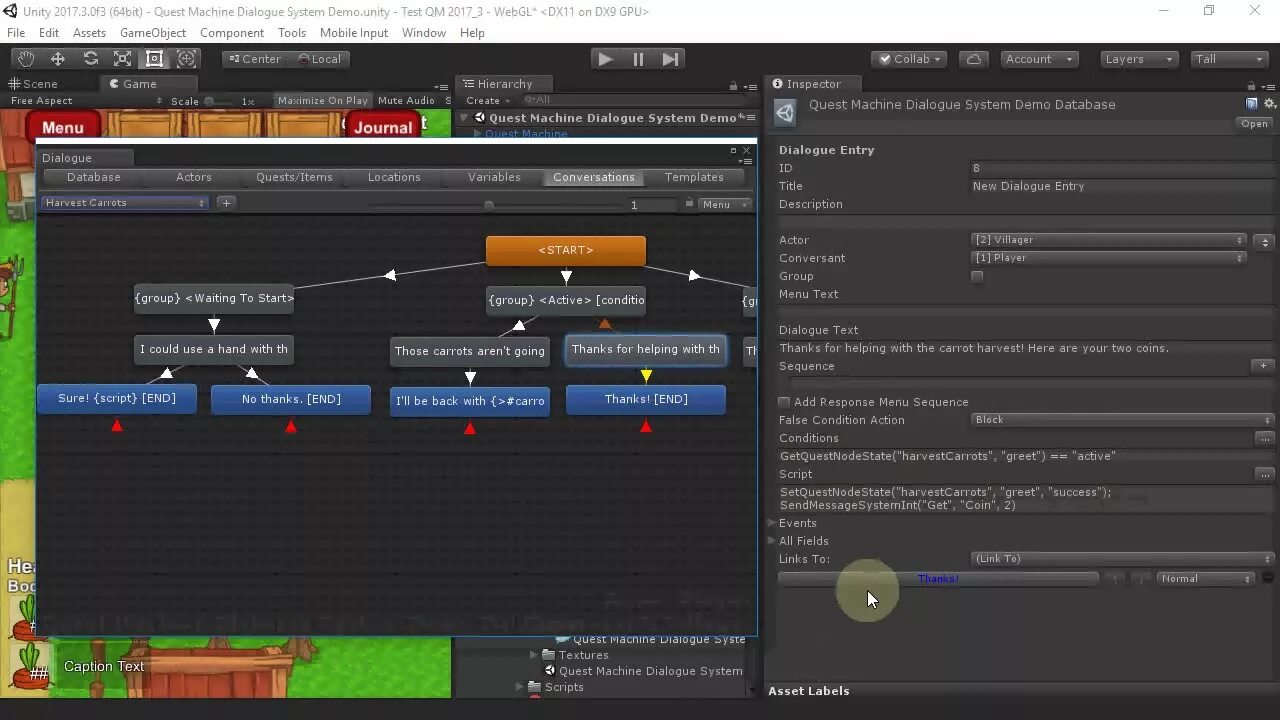
Task: Switch to the Variables tab
Action: 494,177
